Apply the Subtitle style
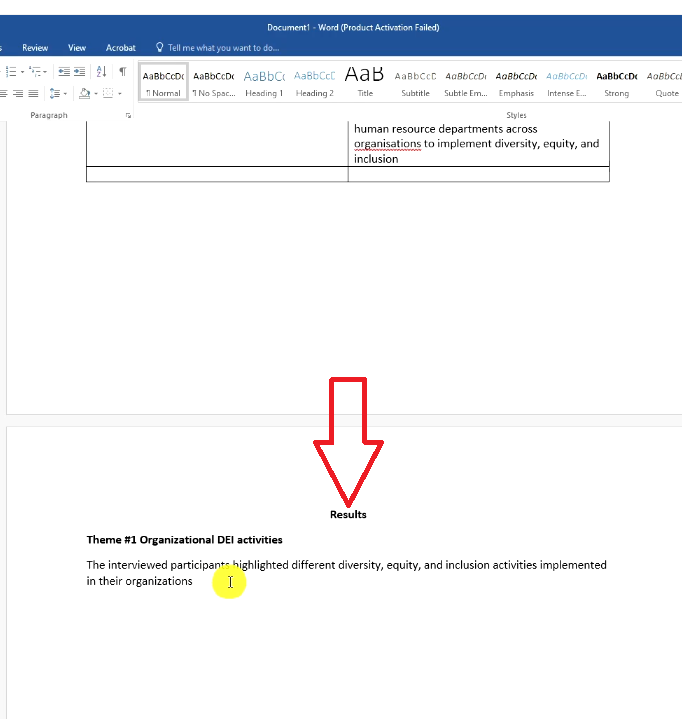The width and height of the screenshot is (682, 719). pyautogui.click(x=416, y=83)
